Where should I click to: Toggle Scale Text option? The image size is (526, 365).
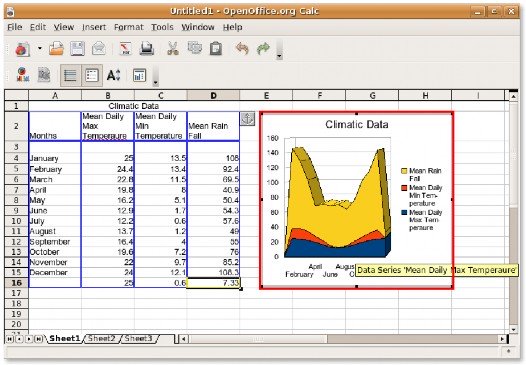point(113,75)
